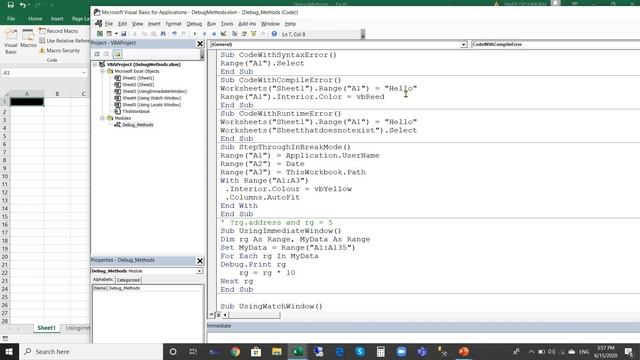This screenshot has height=360, width=640.
Task: Open the Debug_Methods Module properties dropdown
Action: [x=199, y=271]
